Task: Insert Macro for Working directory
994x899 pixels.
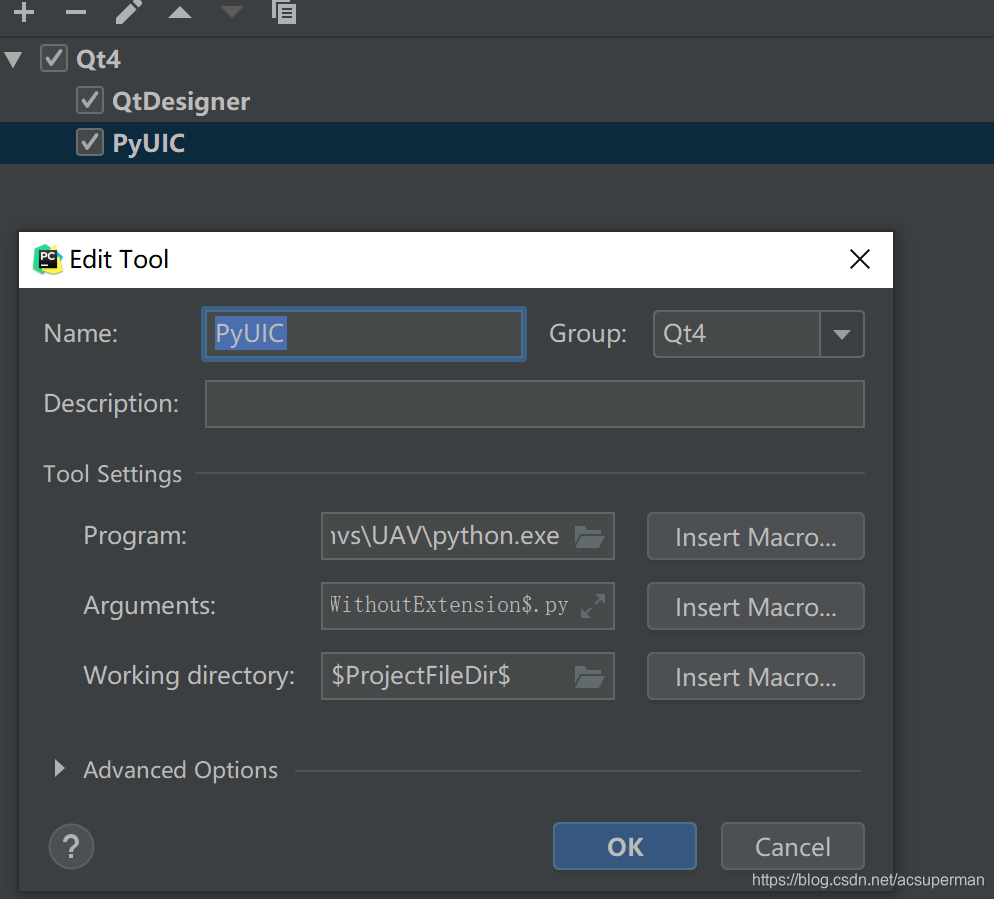Action: click(x=756, y=676)
